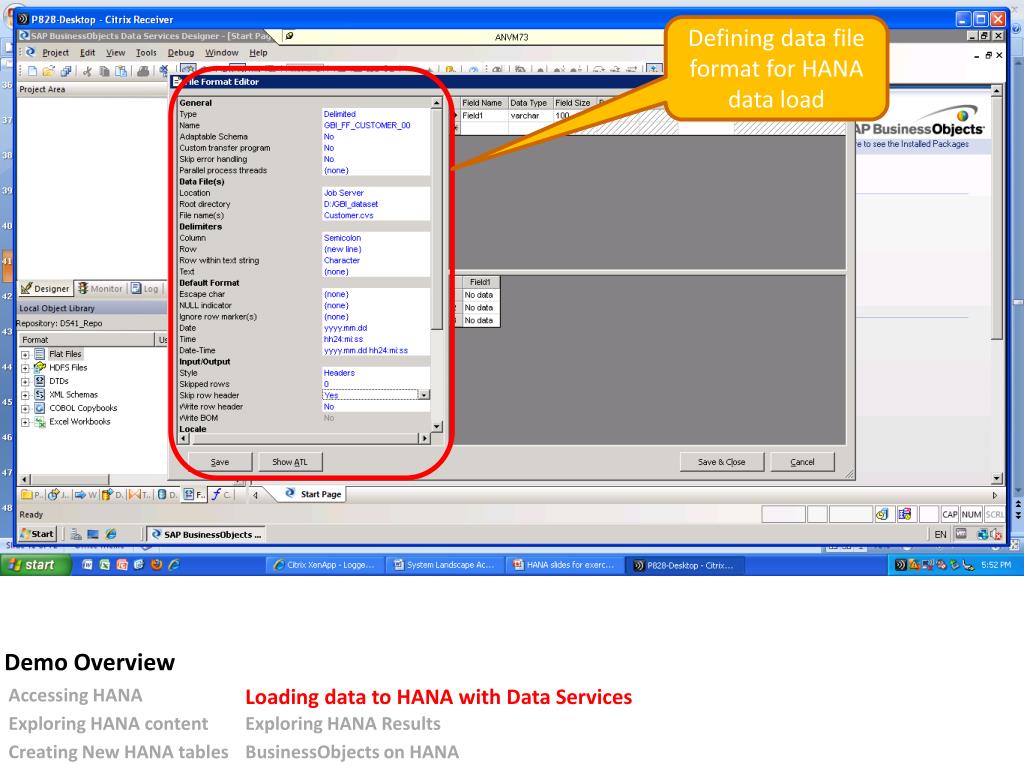Expand the XML Schemas tree node
This screenshot has width=1024, height=768.
(x=25, y=395)
